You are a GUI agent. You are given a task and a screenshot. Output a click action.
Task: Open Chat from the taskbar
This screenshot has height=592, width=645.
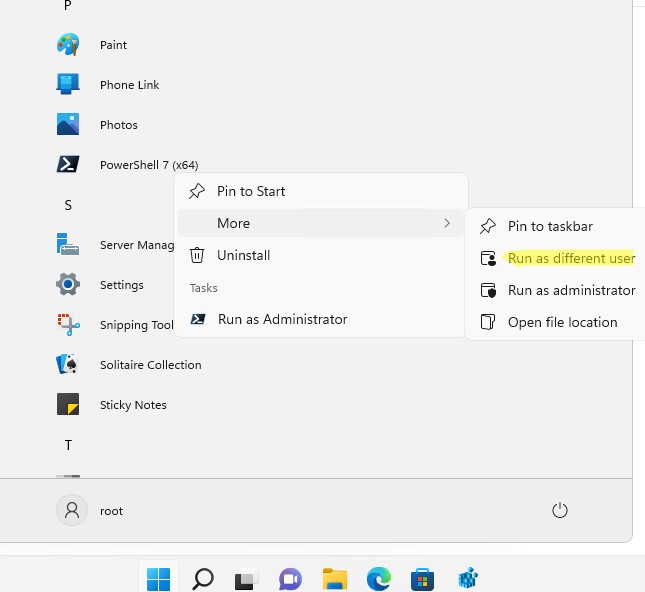[290, 579]
